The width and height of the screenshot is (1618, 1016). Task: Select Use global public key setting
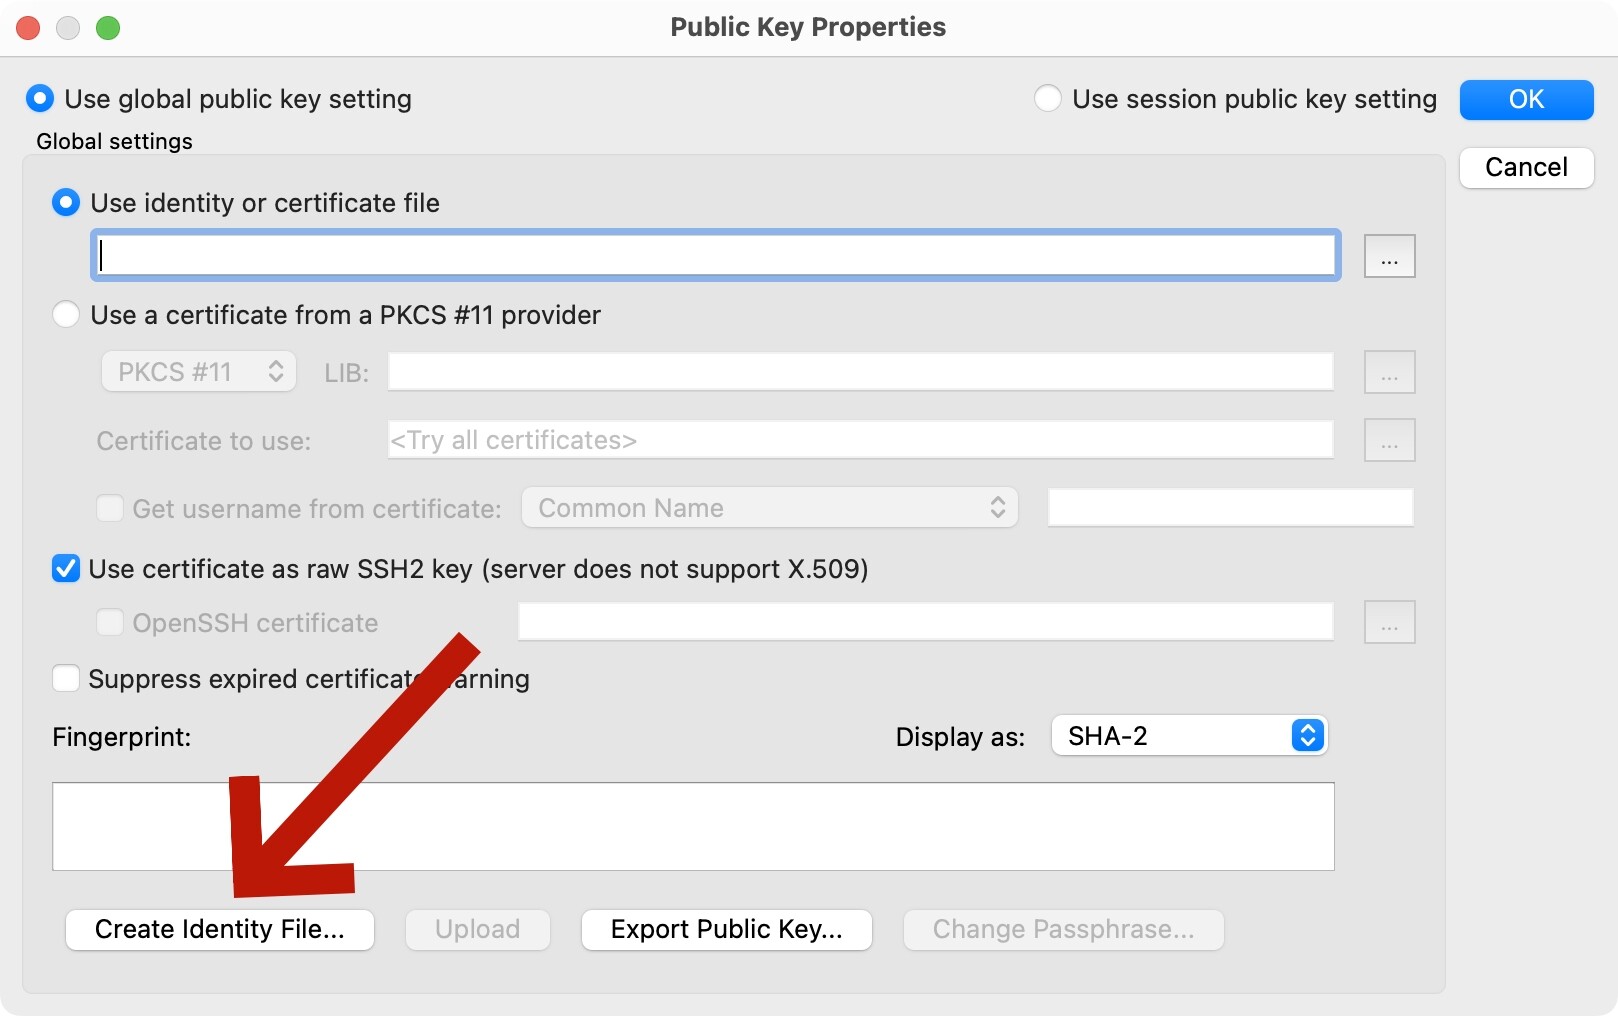click(x=40, y=99)
